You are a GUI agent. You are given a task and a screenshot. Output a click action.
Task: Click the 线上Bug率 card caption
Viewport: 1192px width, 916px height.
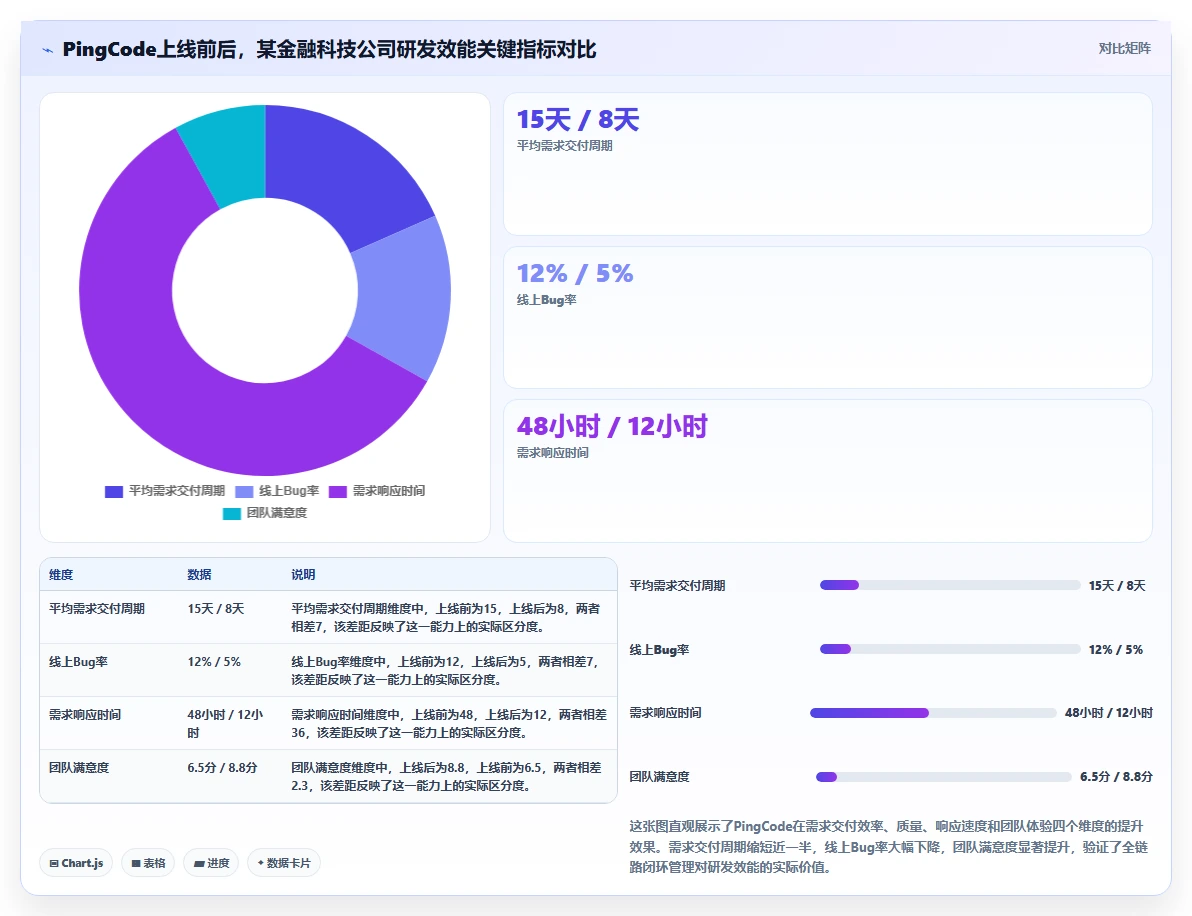(x=547, y=300)
